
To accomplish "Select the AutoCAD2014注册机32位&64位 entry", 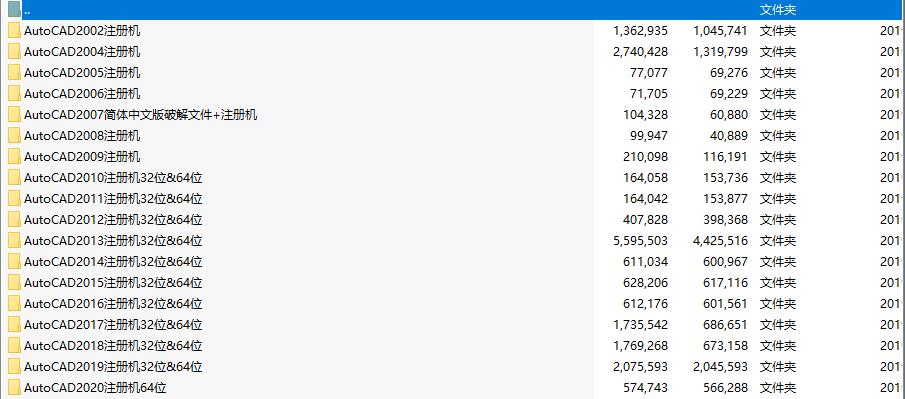I will 113,262.
